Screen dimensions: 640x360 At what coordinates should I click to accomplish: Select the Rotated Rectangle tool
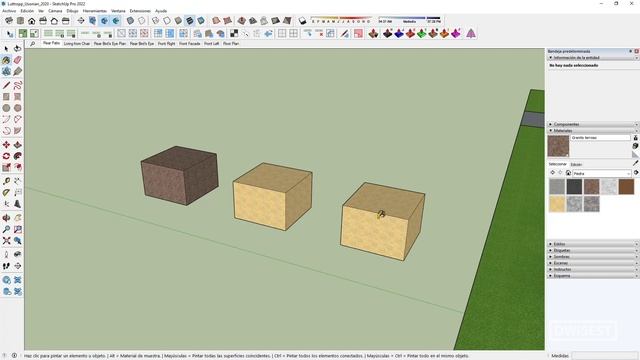(x=18, y=97)
